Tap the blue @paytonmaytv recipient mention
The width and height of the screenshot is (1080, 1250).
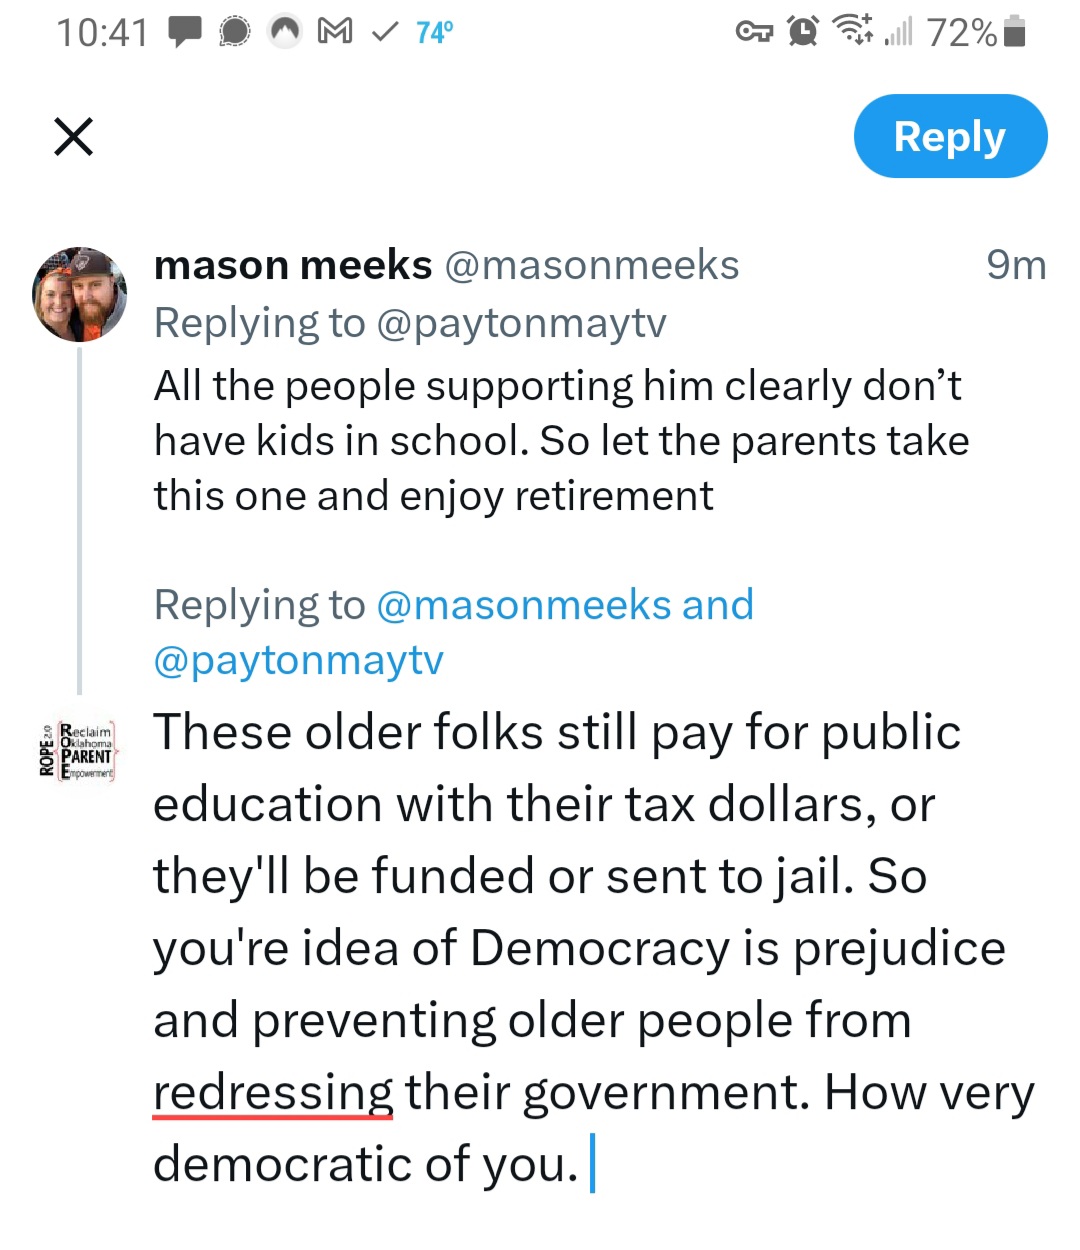[299, 661]
